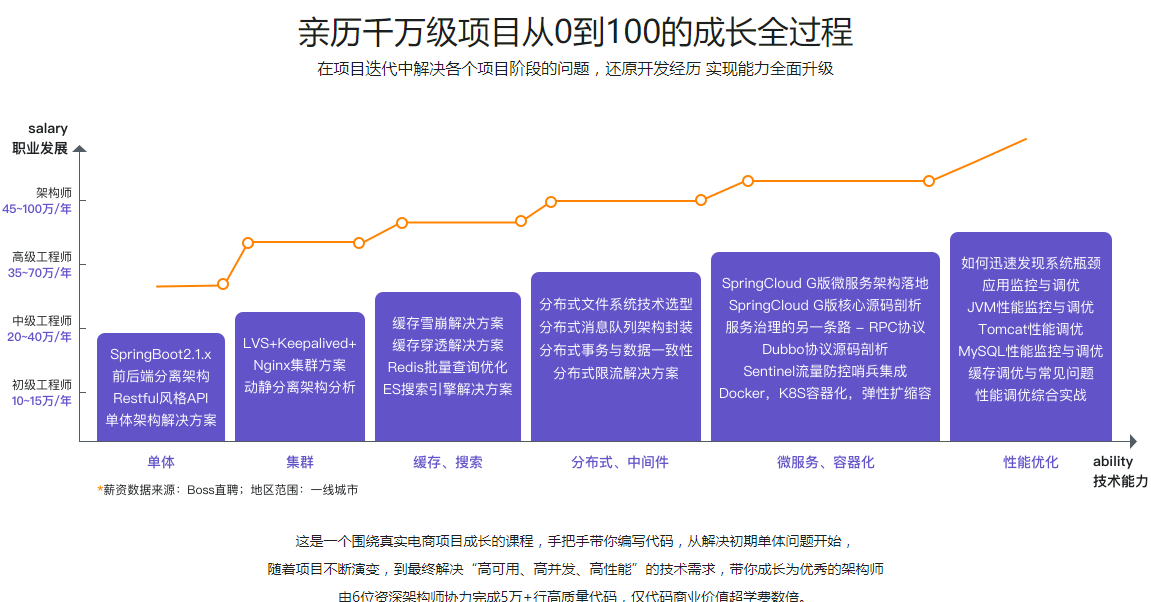The width and height of the screenshot is (1151, 602).
Task: Select the 中级工程师 20~40万/年 label
Action: pos(40,328)
